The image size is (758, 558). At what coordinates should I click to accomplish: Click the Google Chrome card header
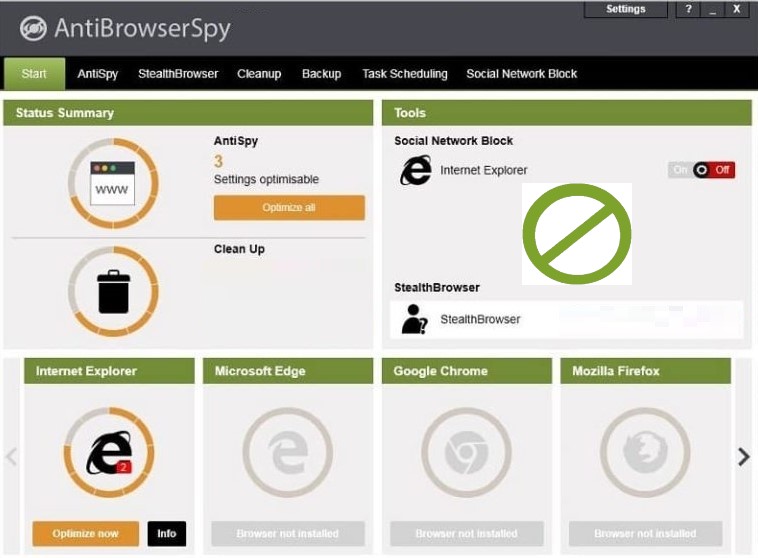coord(466,371)
